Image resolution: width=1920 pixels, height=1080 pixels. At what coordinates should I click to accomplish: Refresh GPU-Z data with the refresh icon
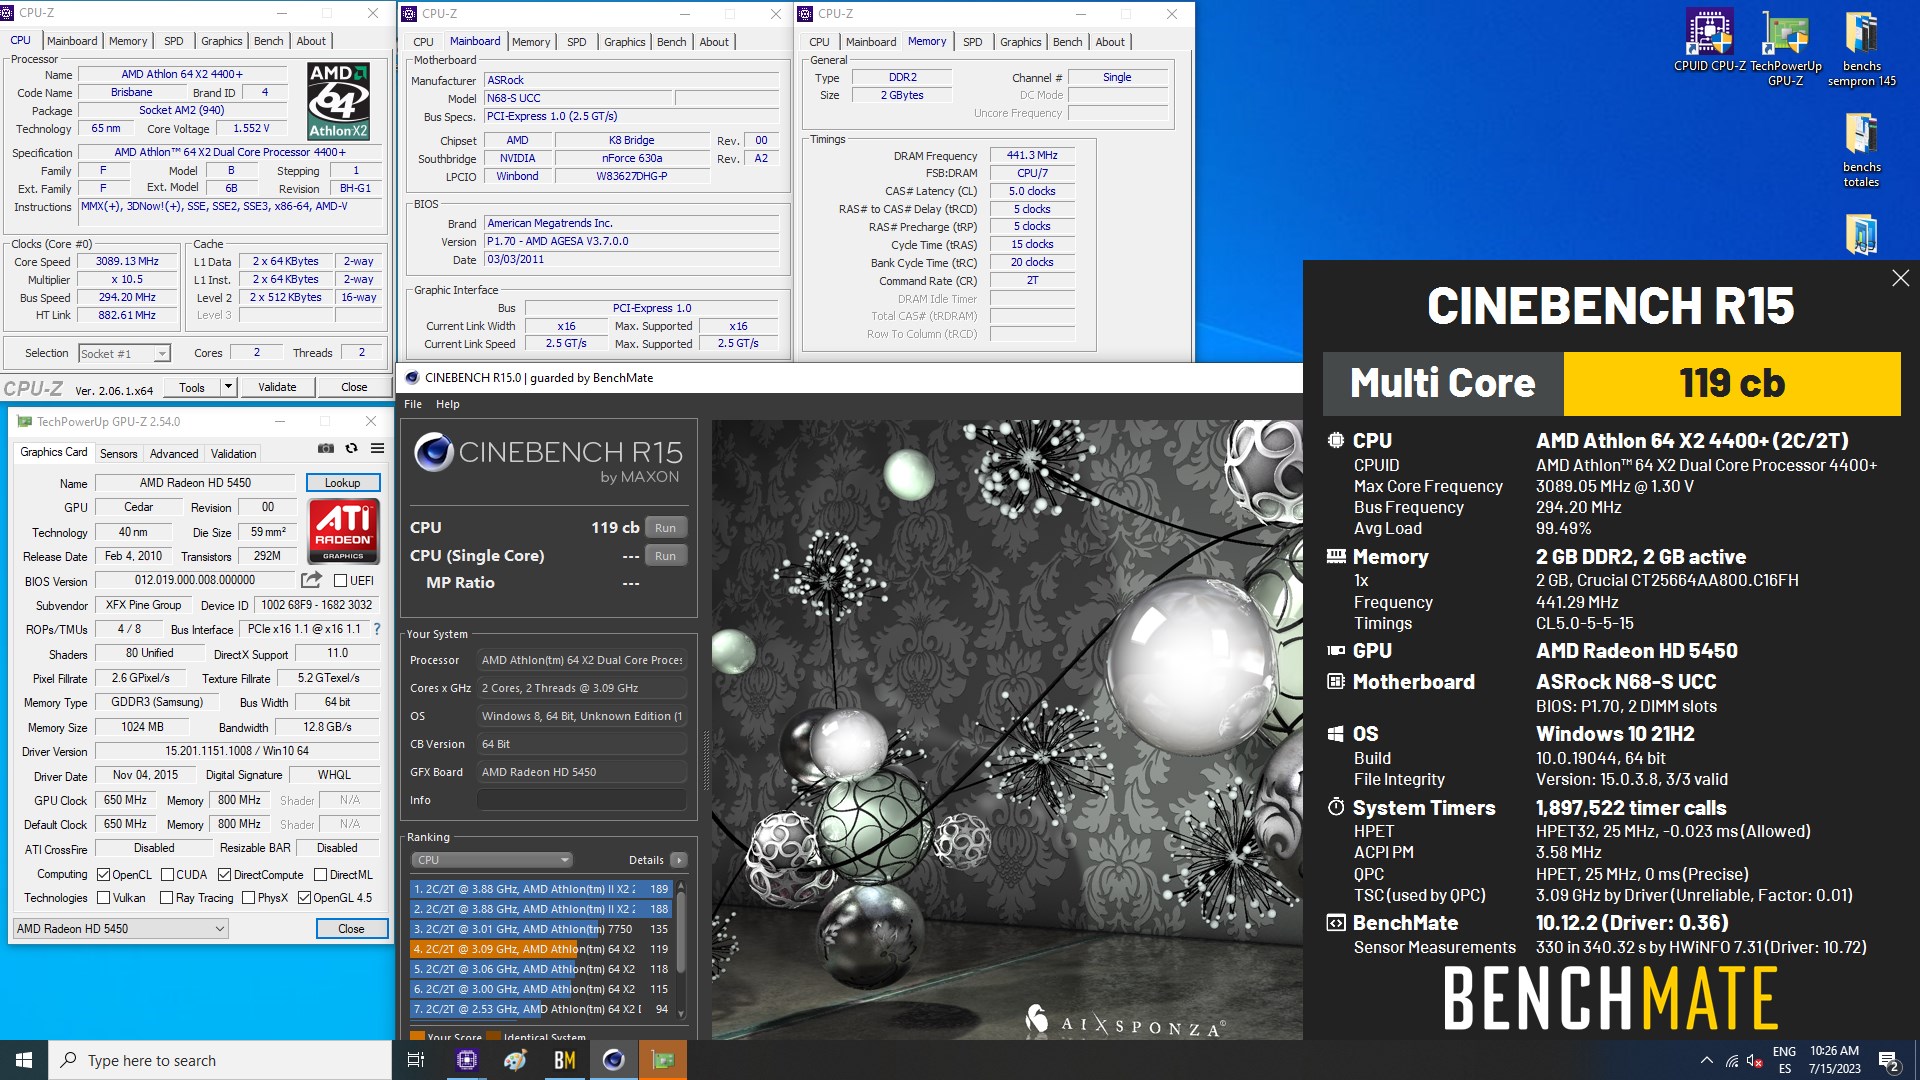coord(352,449)
